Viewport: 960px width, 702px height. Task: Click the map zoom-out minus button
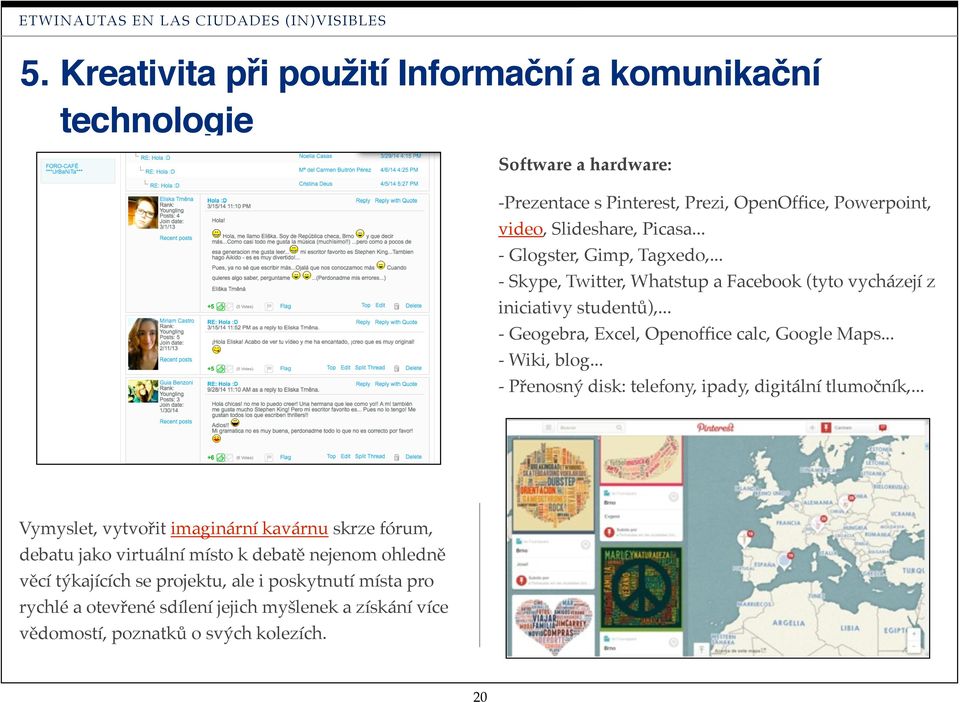coord(915,645)
